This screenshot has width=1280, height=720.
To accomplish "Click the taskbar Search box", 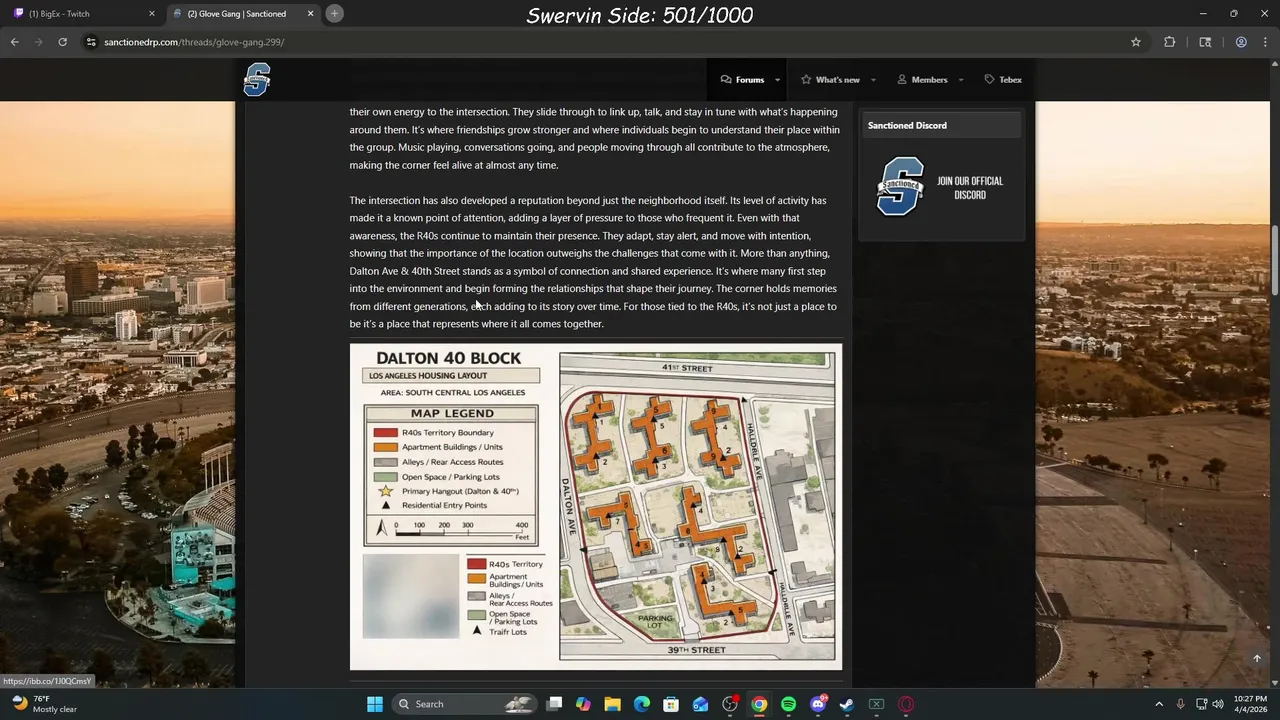I will 463,704.
